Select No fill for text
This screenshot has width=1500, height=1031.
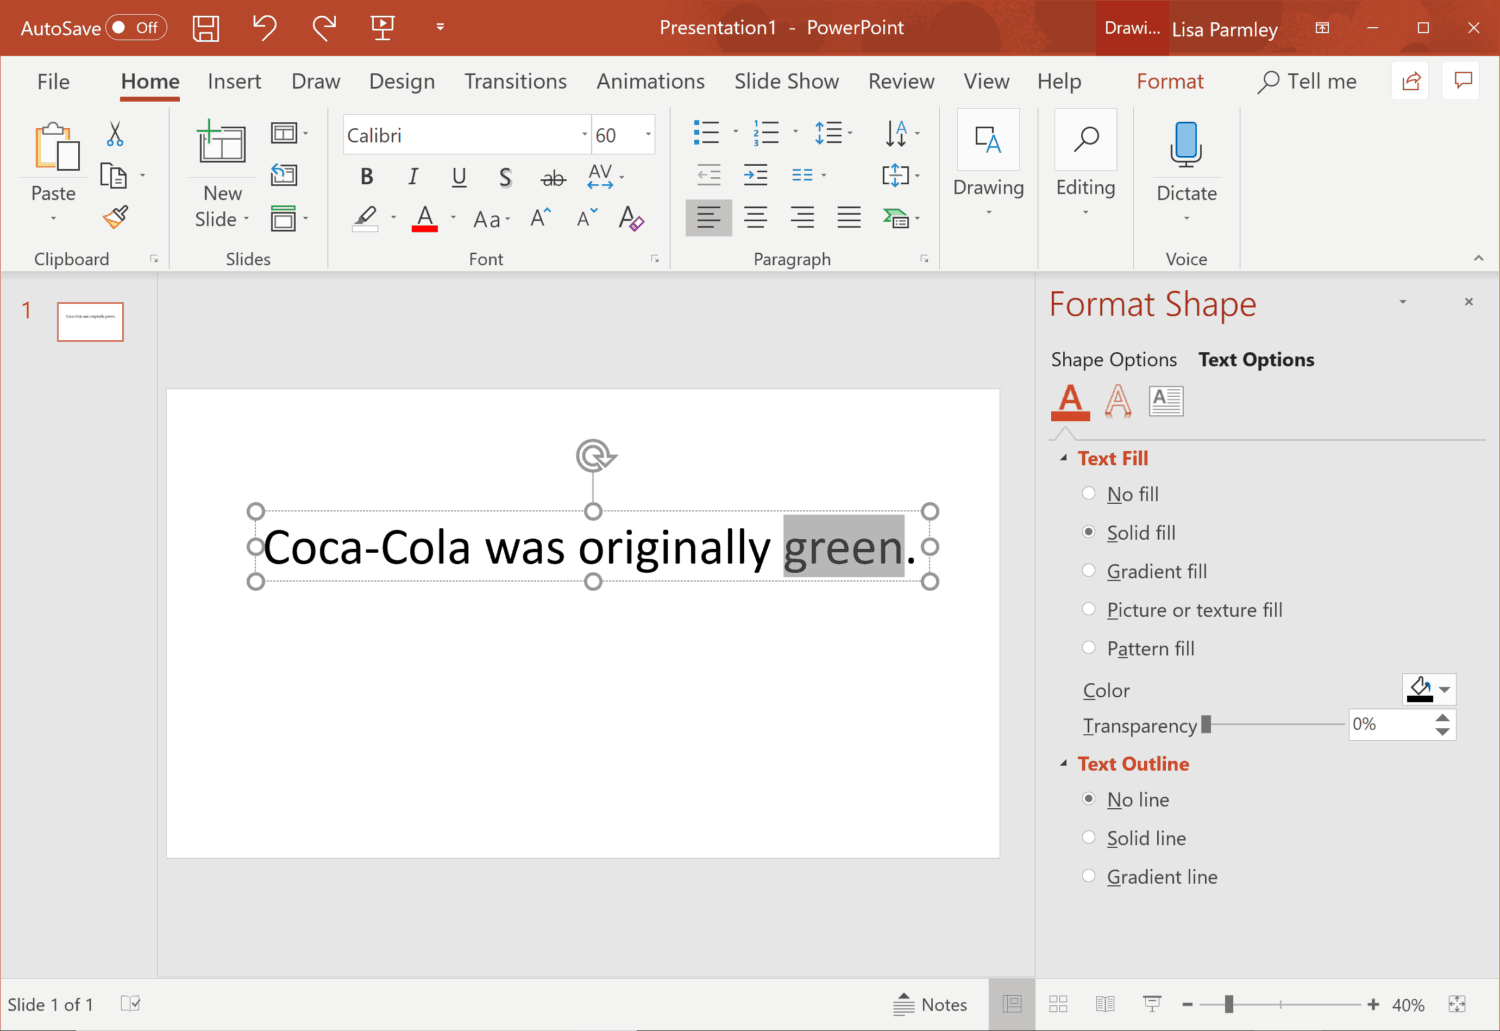point(1089,494)
